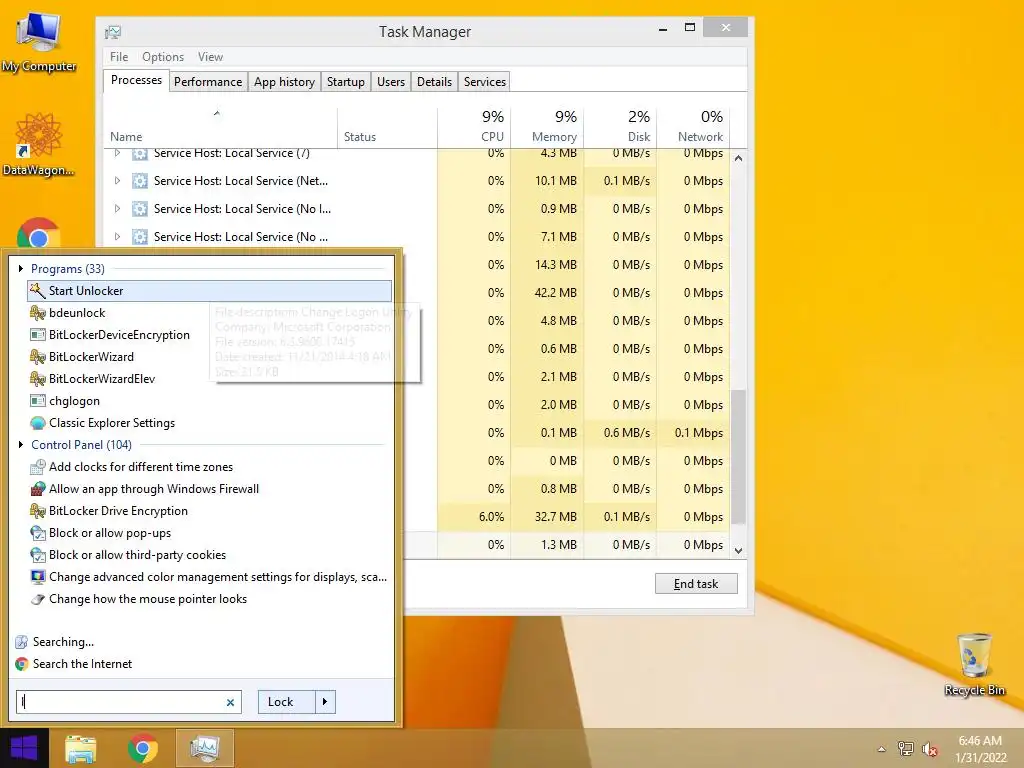Click the network tray icon
Image resolution: width=1024 pixels, height=768 pixels.
pyautogui.click(x=905, y=748)
